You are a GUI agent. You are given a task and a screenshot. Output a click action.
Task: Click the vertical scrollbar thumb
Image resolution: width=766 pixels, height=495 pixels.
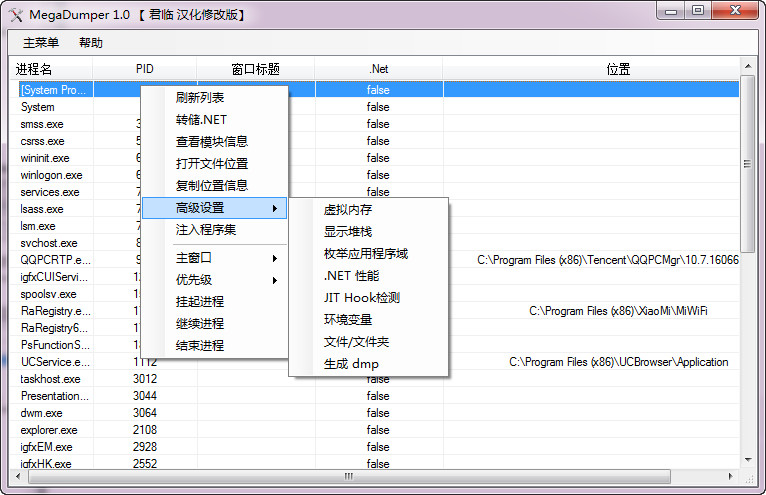747,164
